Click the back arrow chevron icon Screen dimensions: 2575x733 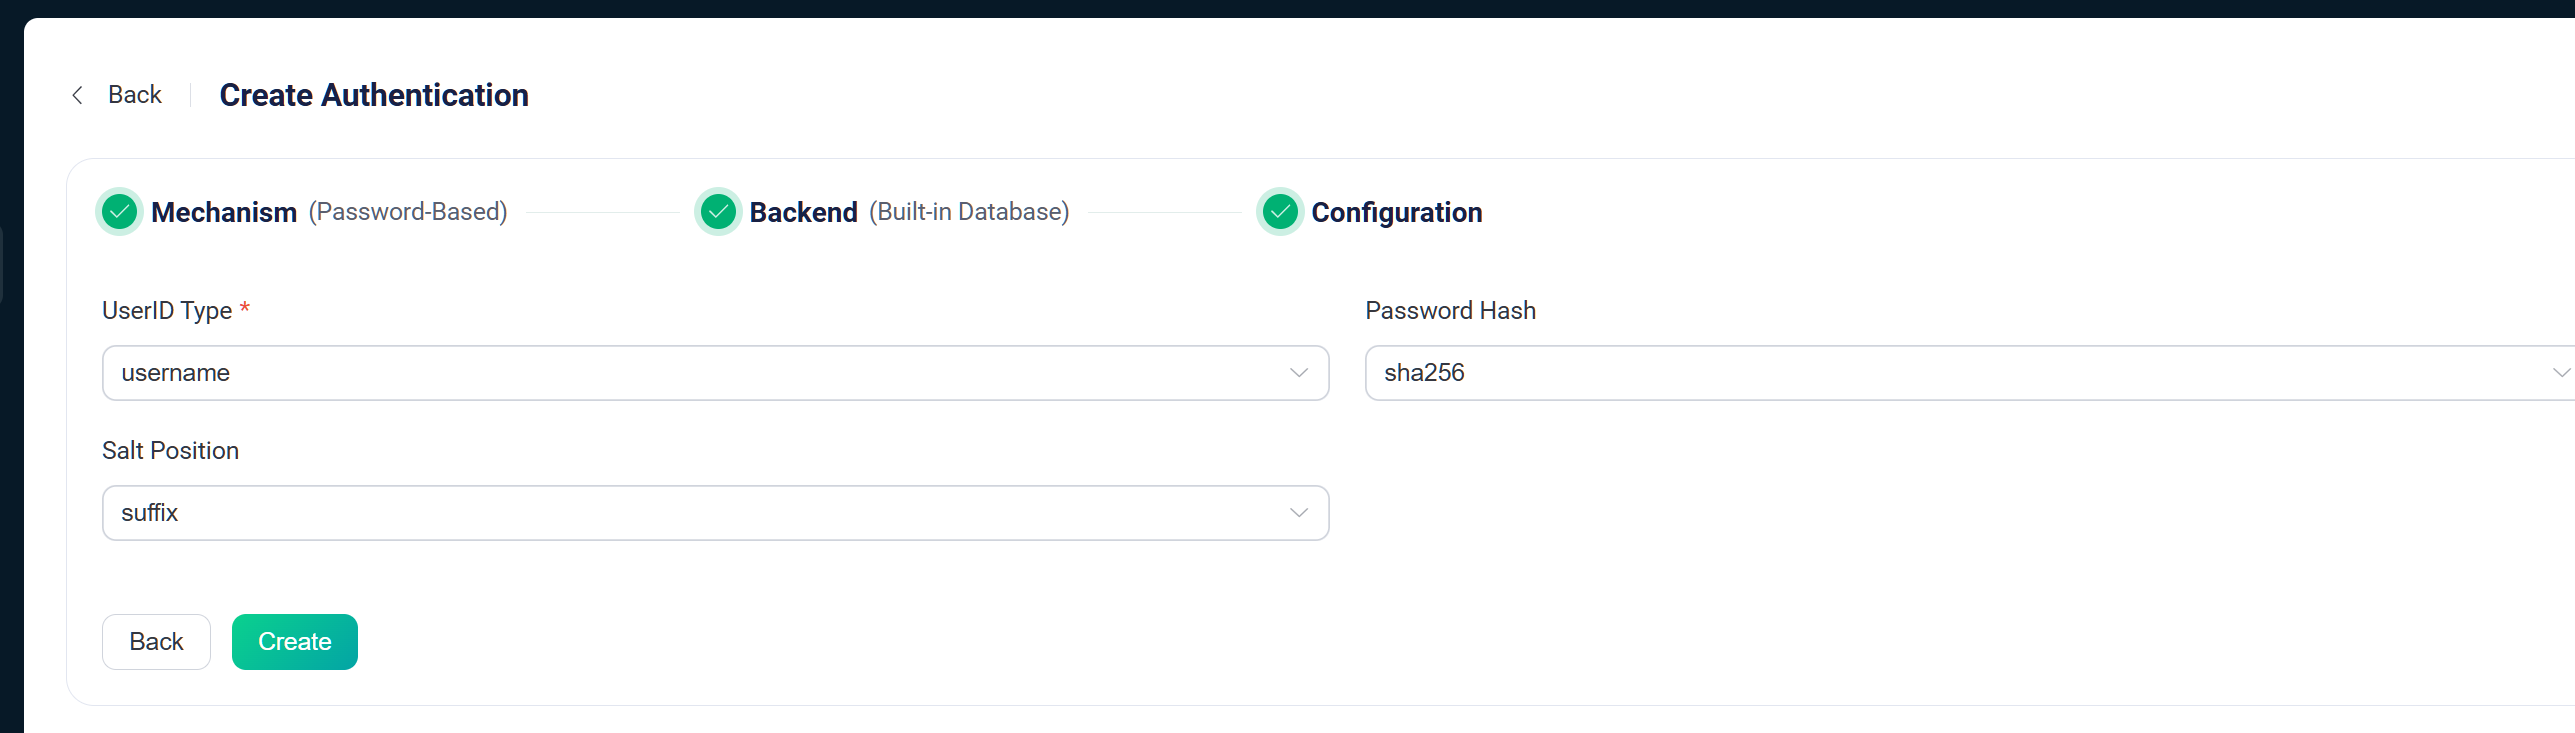[77, 95]
